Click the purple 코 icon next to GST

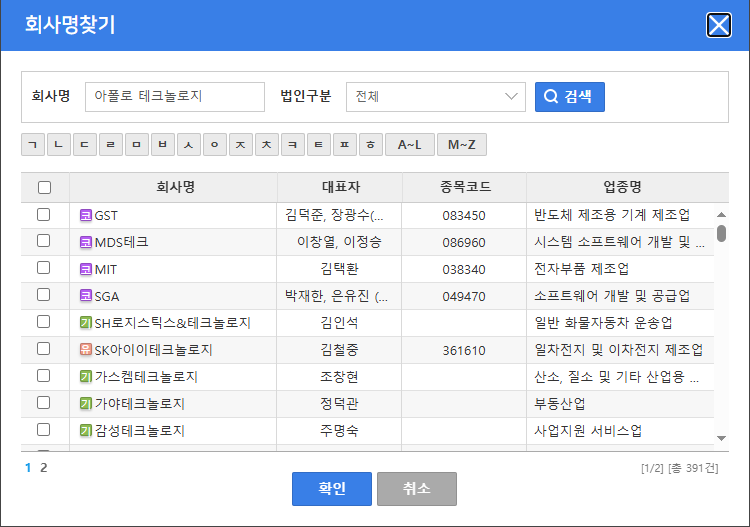[x=86, y=215]
